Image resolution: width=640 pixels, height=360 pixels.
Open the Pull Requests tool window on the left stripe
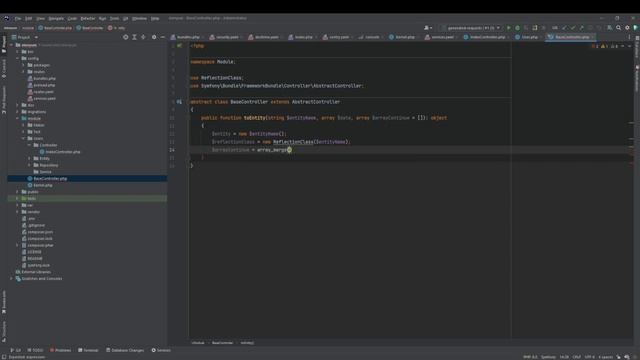point(4,100)
